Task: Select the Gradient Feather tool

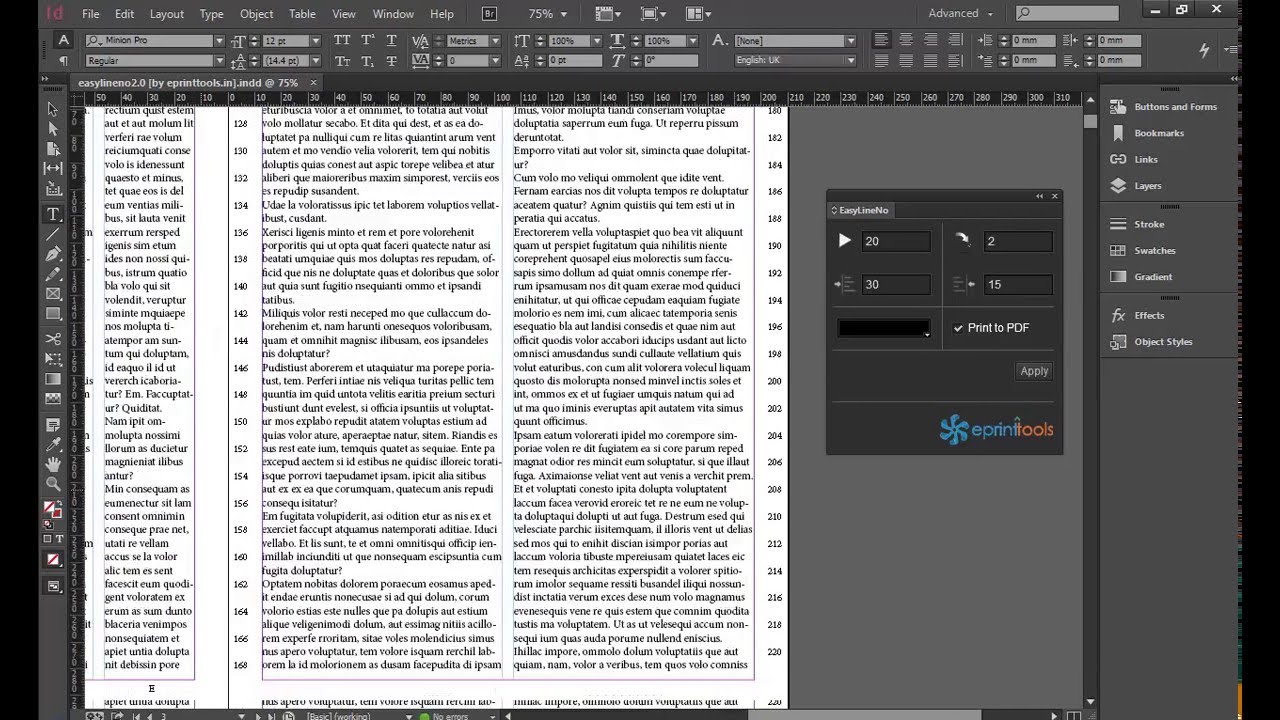Action: click(53, 399)
